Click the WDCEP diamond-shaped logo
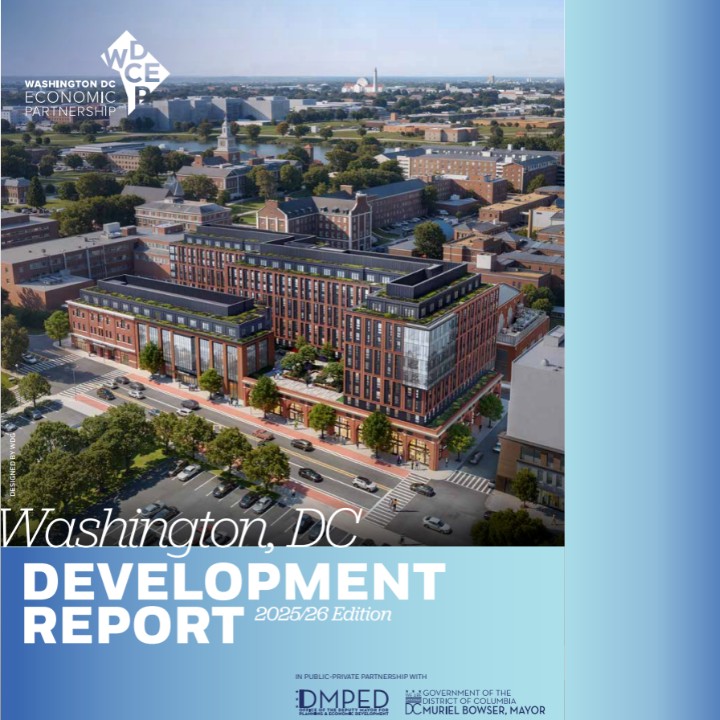 point(135,70)
